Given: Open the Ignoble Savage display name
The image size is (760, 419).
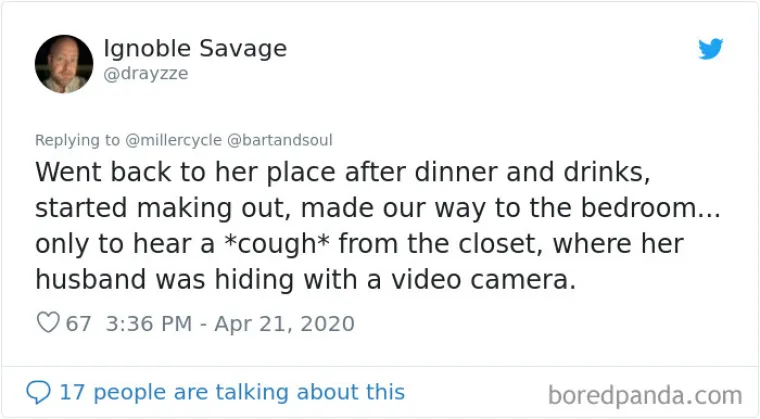Looking at the screenshot, I should 195,48.
